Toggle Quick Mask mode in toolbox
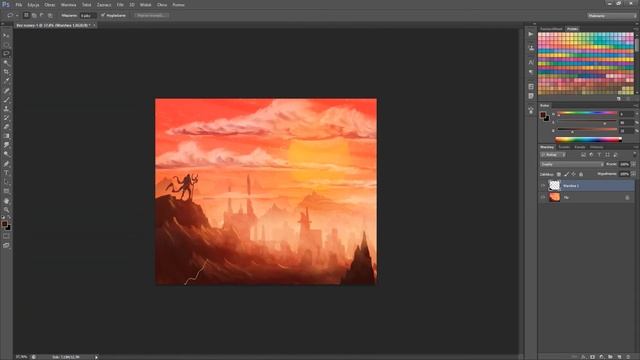Screen dimensions: 640x360 click(x=6, y=236)
